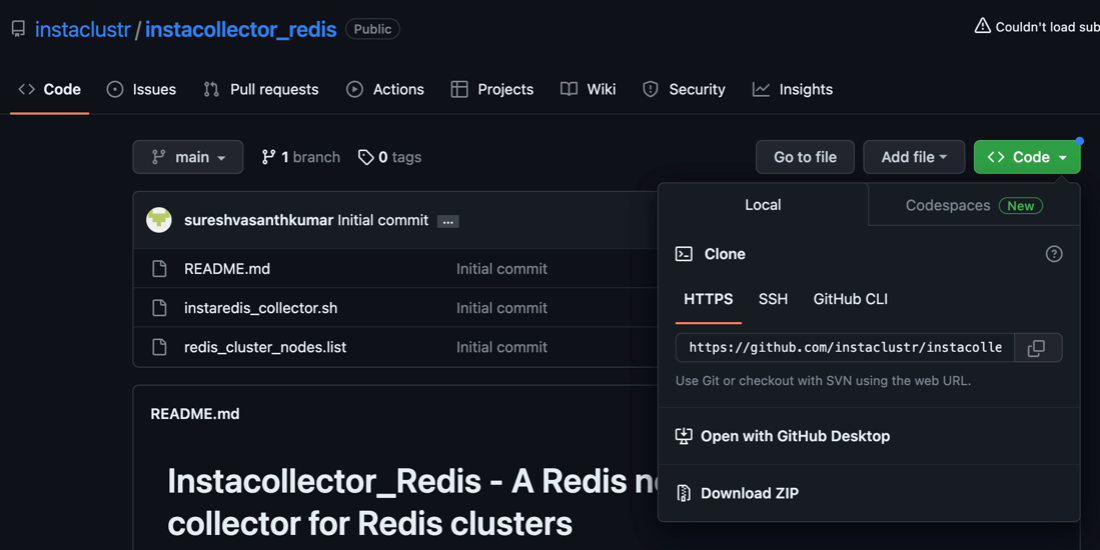The image size is (1100, 550).
Task: Copy the clone URL to clipboard
Action: (1037, 348)
